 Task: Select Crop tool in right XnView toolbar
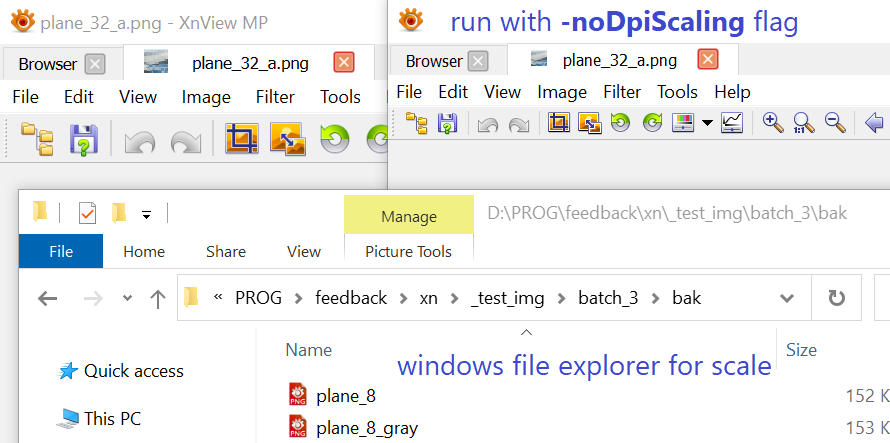(559, 122)
